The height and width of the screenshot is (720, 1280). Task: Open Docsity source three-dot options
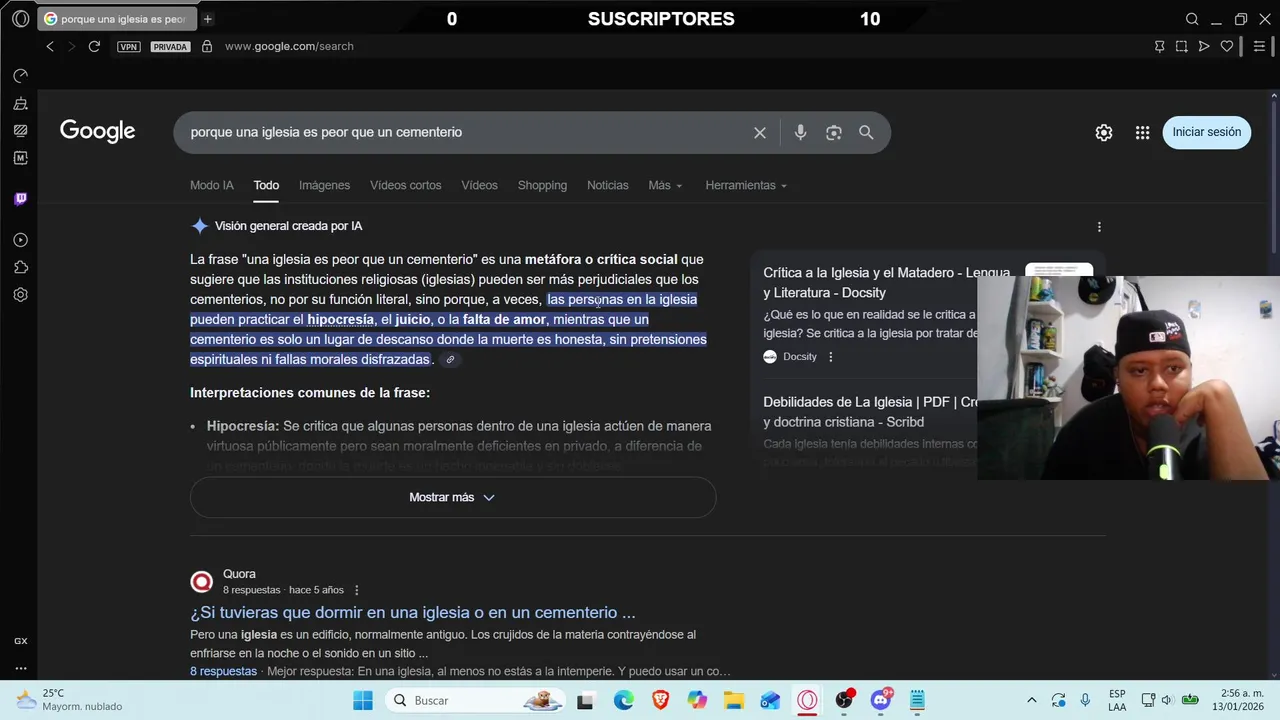[830, 357]
